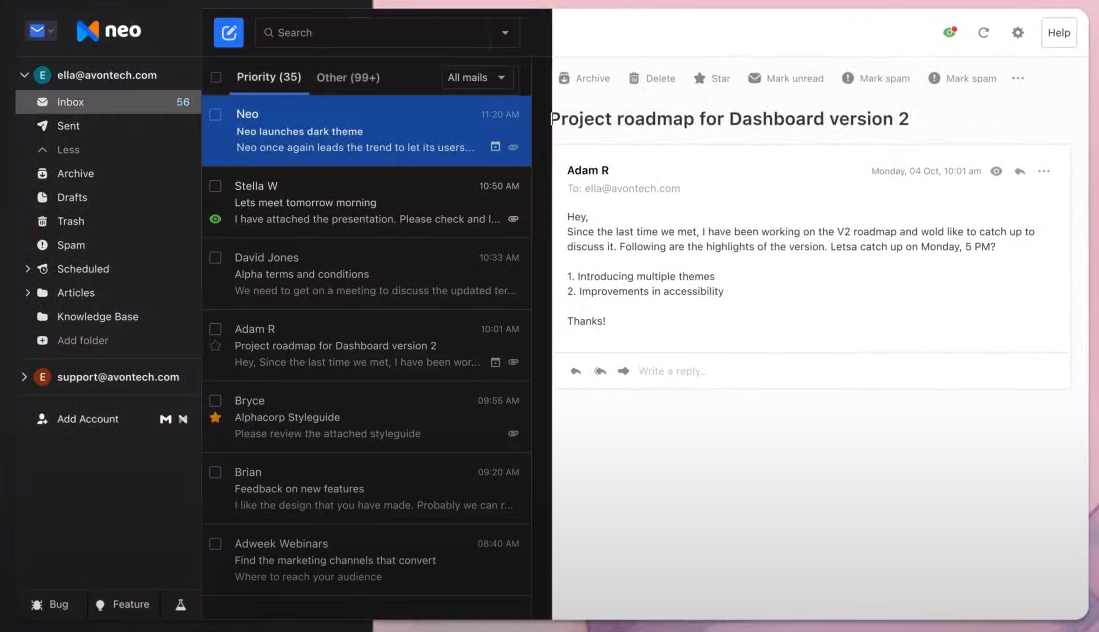Collapse the ella@avontech.com account section
Image resolution: width=1099 pixels, height=632 pixels.
[22, 74]
